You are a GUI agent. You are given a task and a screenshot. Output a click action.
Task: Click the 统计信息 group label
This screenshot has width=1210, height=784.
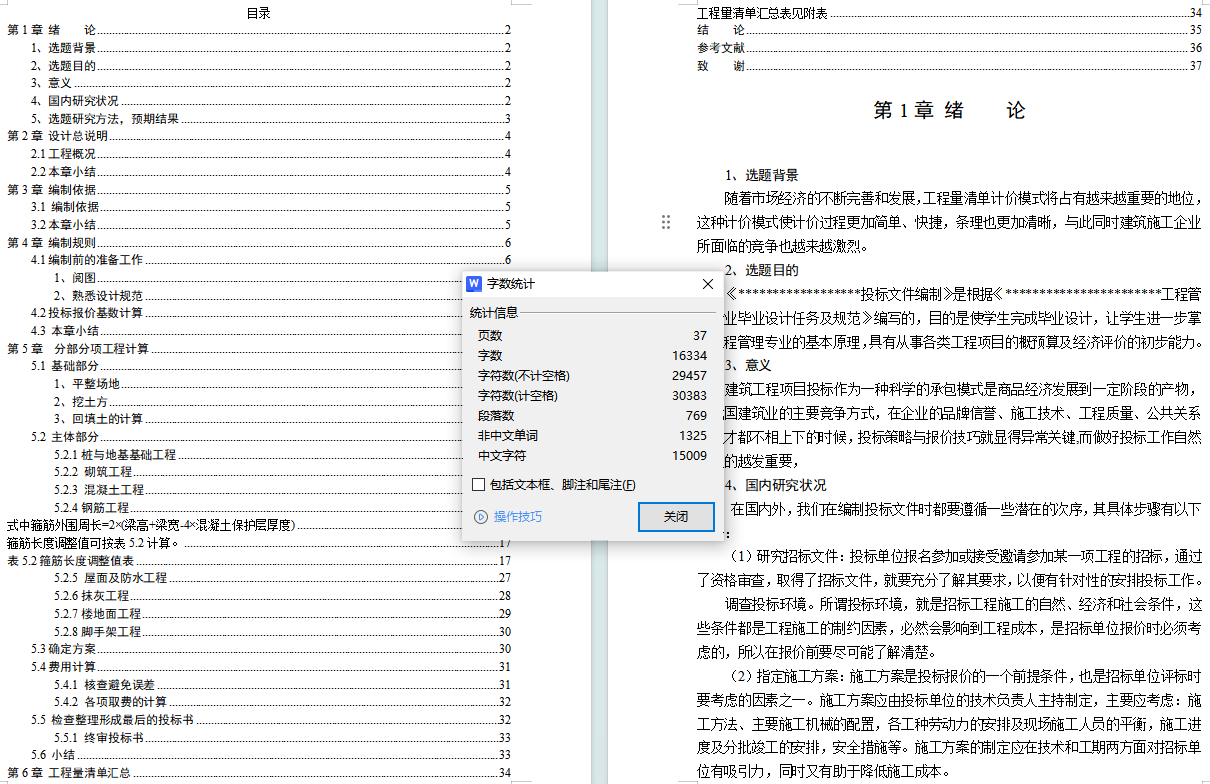point(494,313)
